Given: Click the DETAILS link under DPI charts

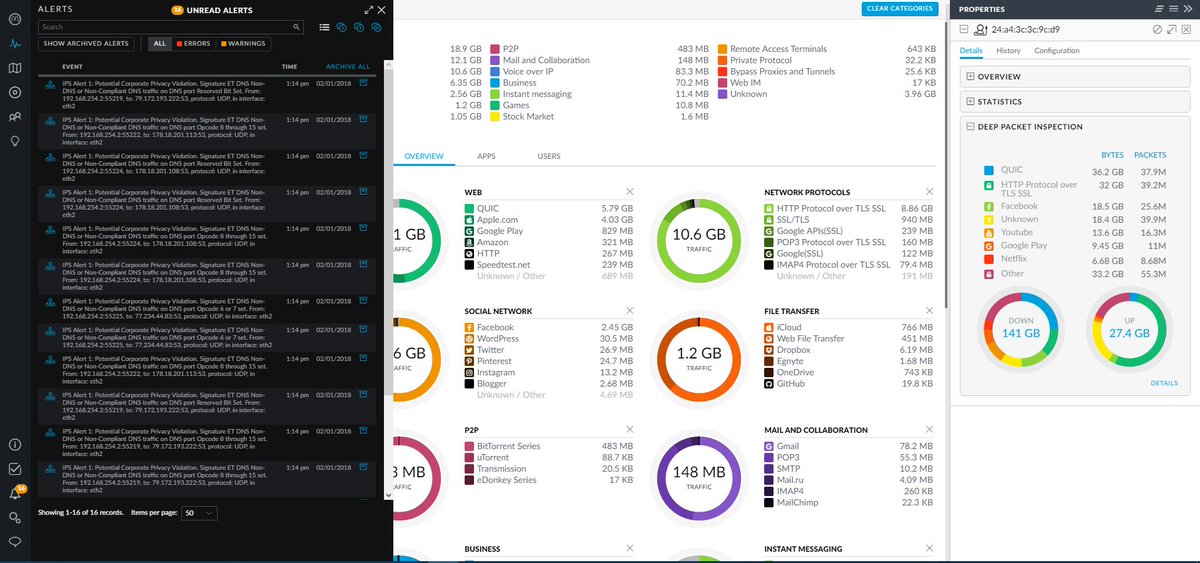Looking at the screenshot, I should pyautogui.click(x=1163, y=383).
